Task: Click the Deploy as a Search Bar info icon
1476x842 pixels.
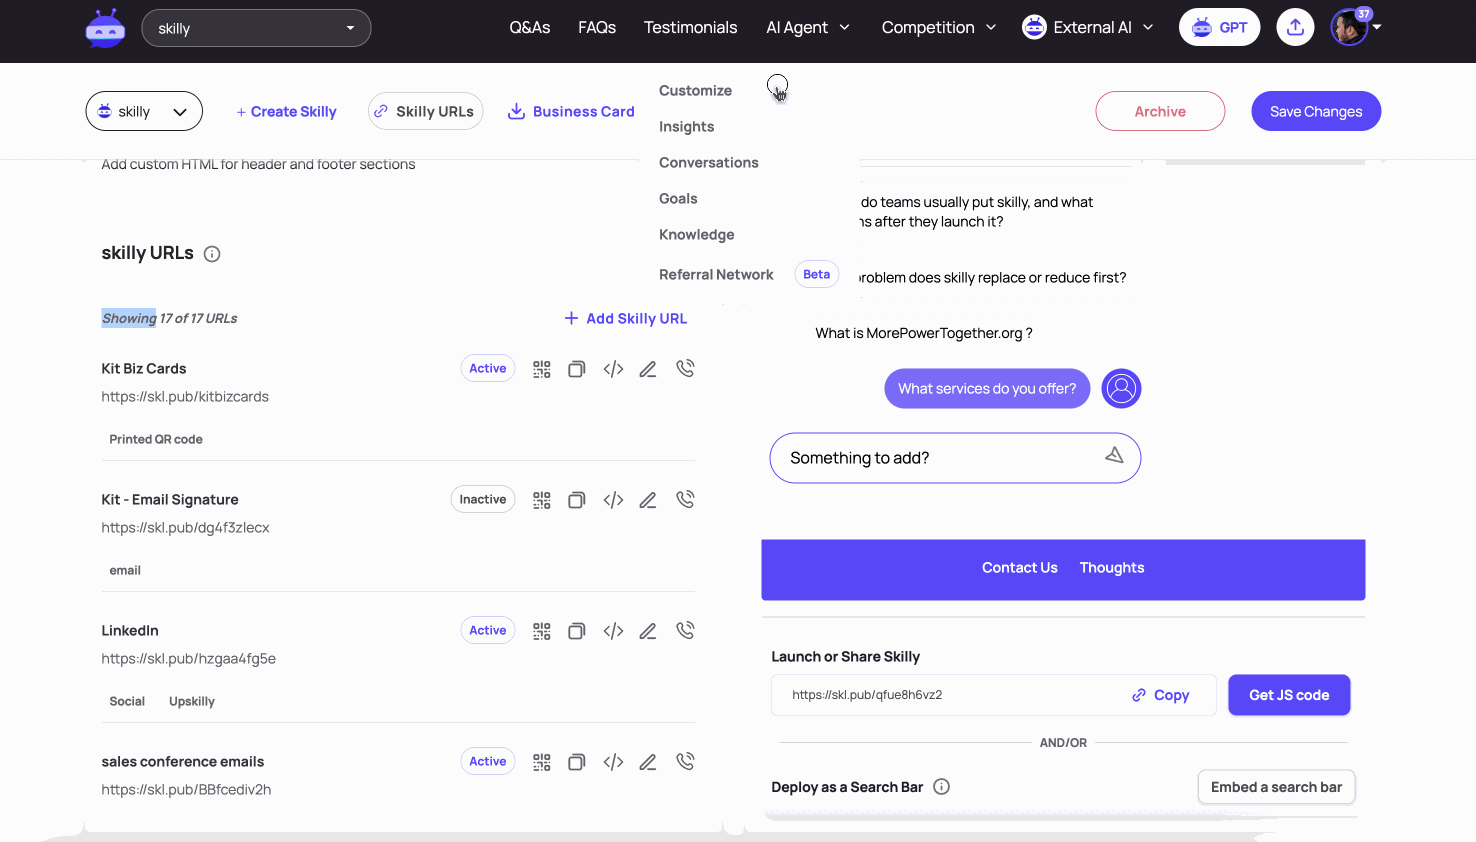Action: [x=941, y=787]
